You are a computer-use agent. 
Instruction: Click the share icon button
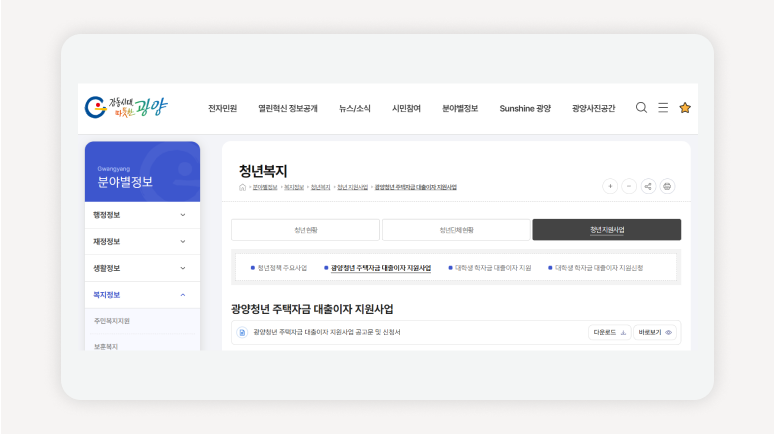[x=648, y=186]
